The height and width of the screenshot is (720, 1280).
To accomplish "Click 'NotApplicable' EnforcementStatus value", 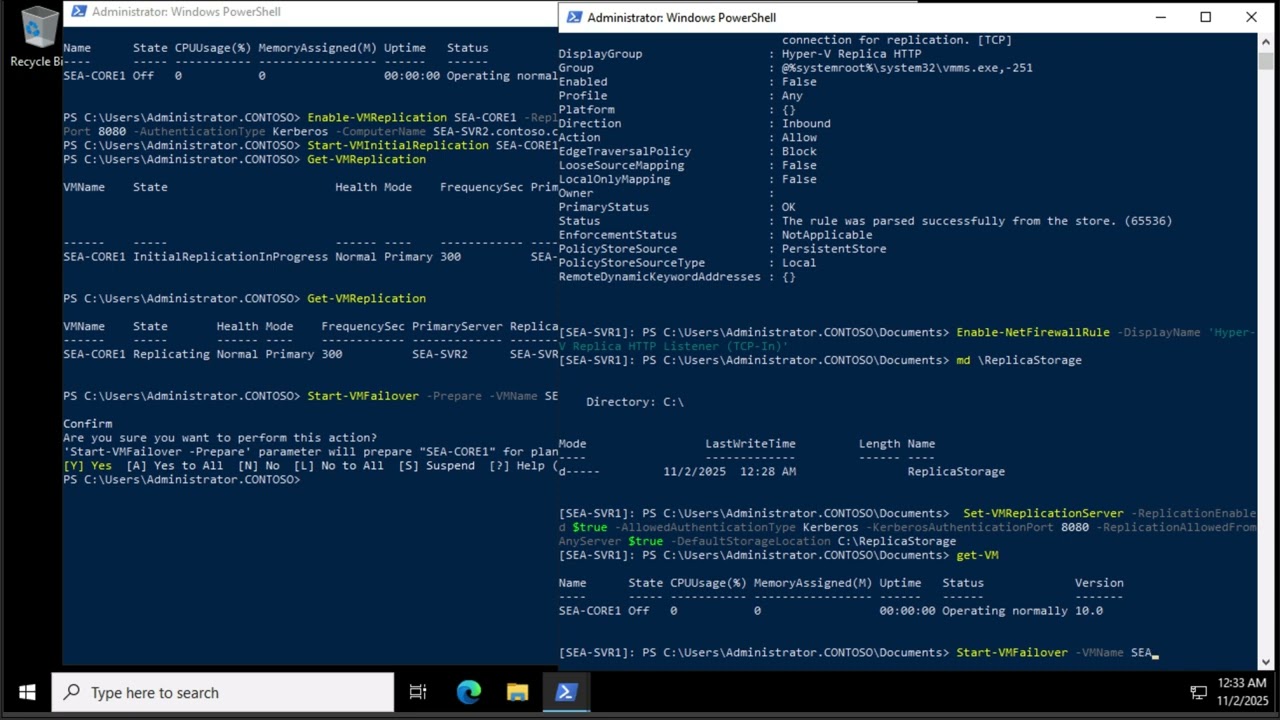I will (827, 235).
